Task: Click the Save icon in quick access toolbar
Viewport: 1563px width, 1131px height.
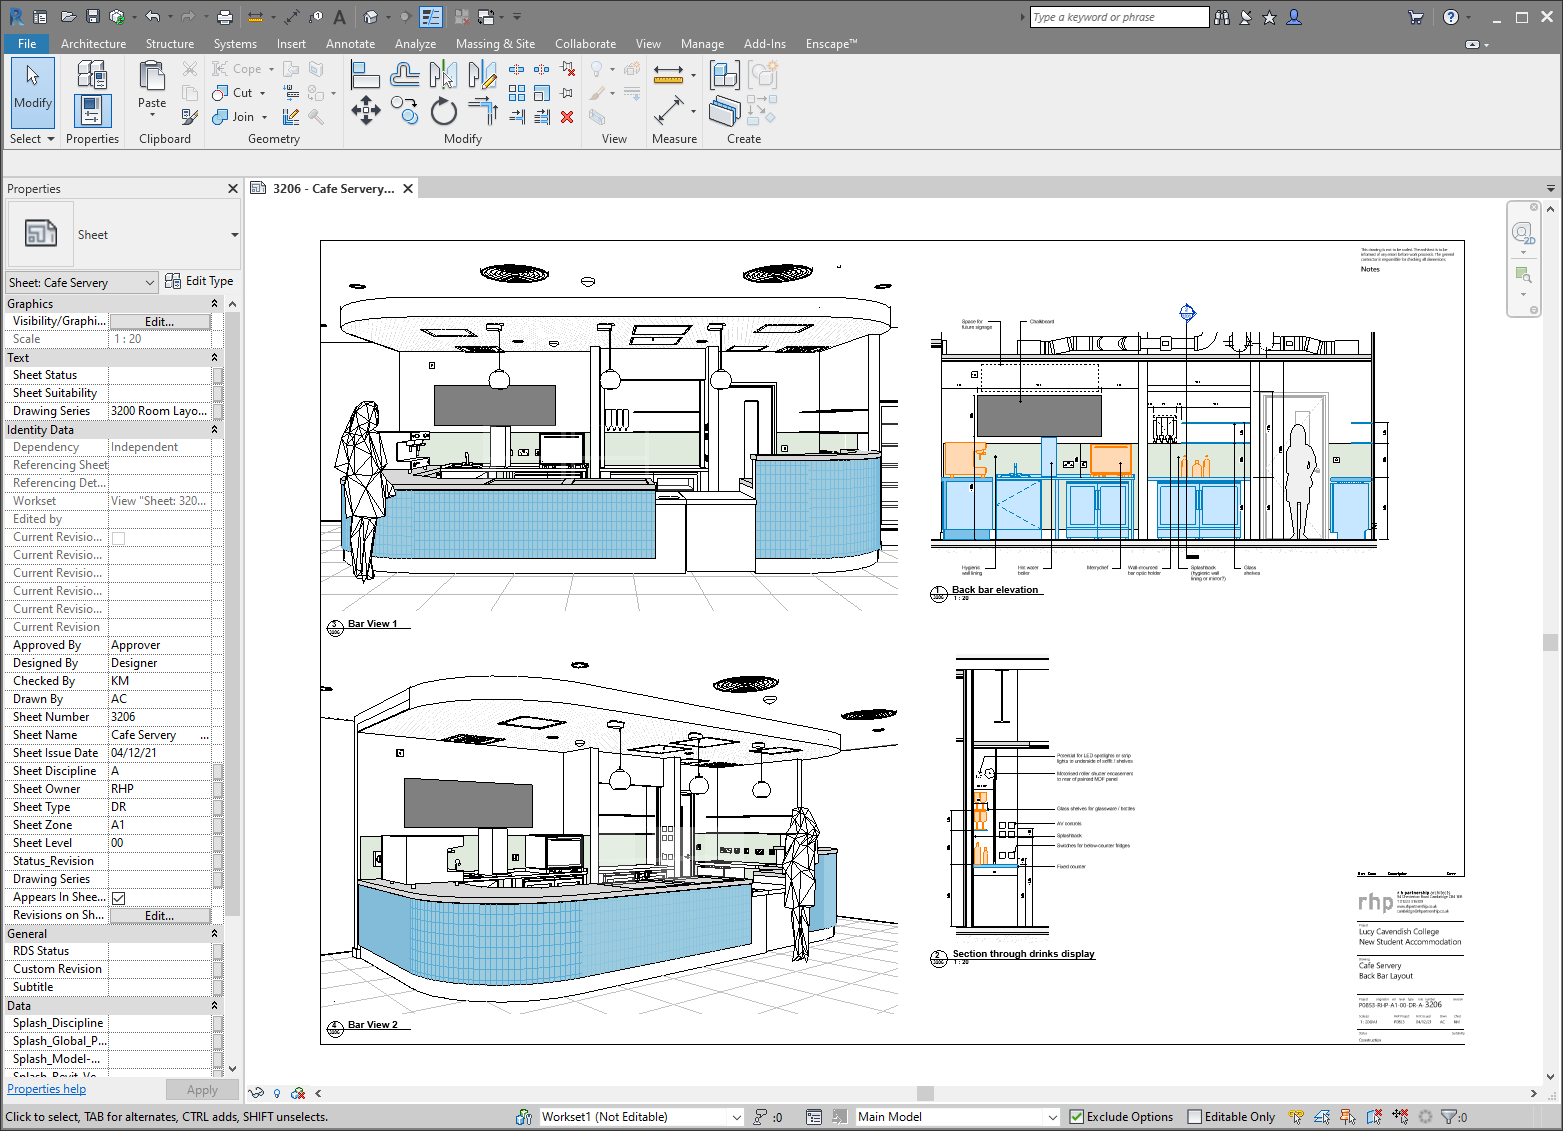Action: tap(92, 17)
